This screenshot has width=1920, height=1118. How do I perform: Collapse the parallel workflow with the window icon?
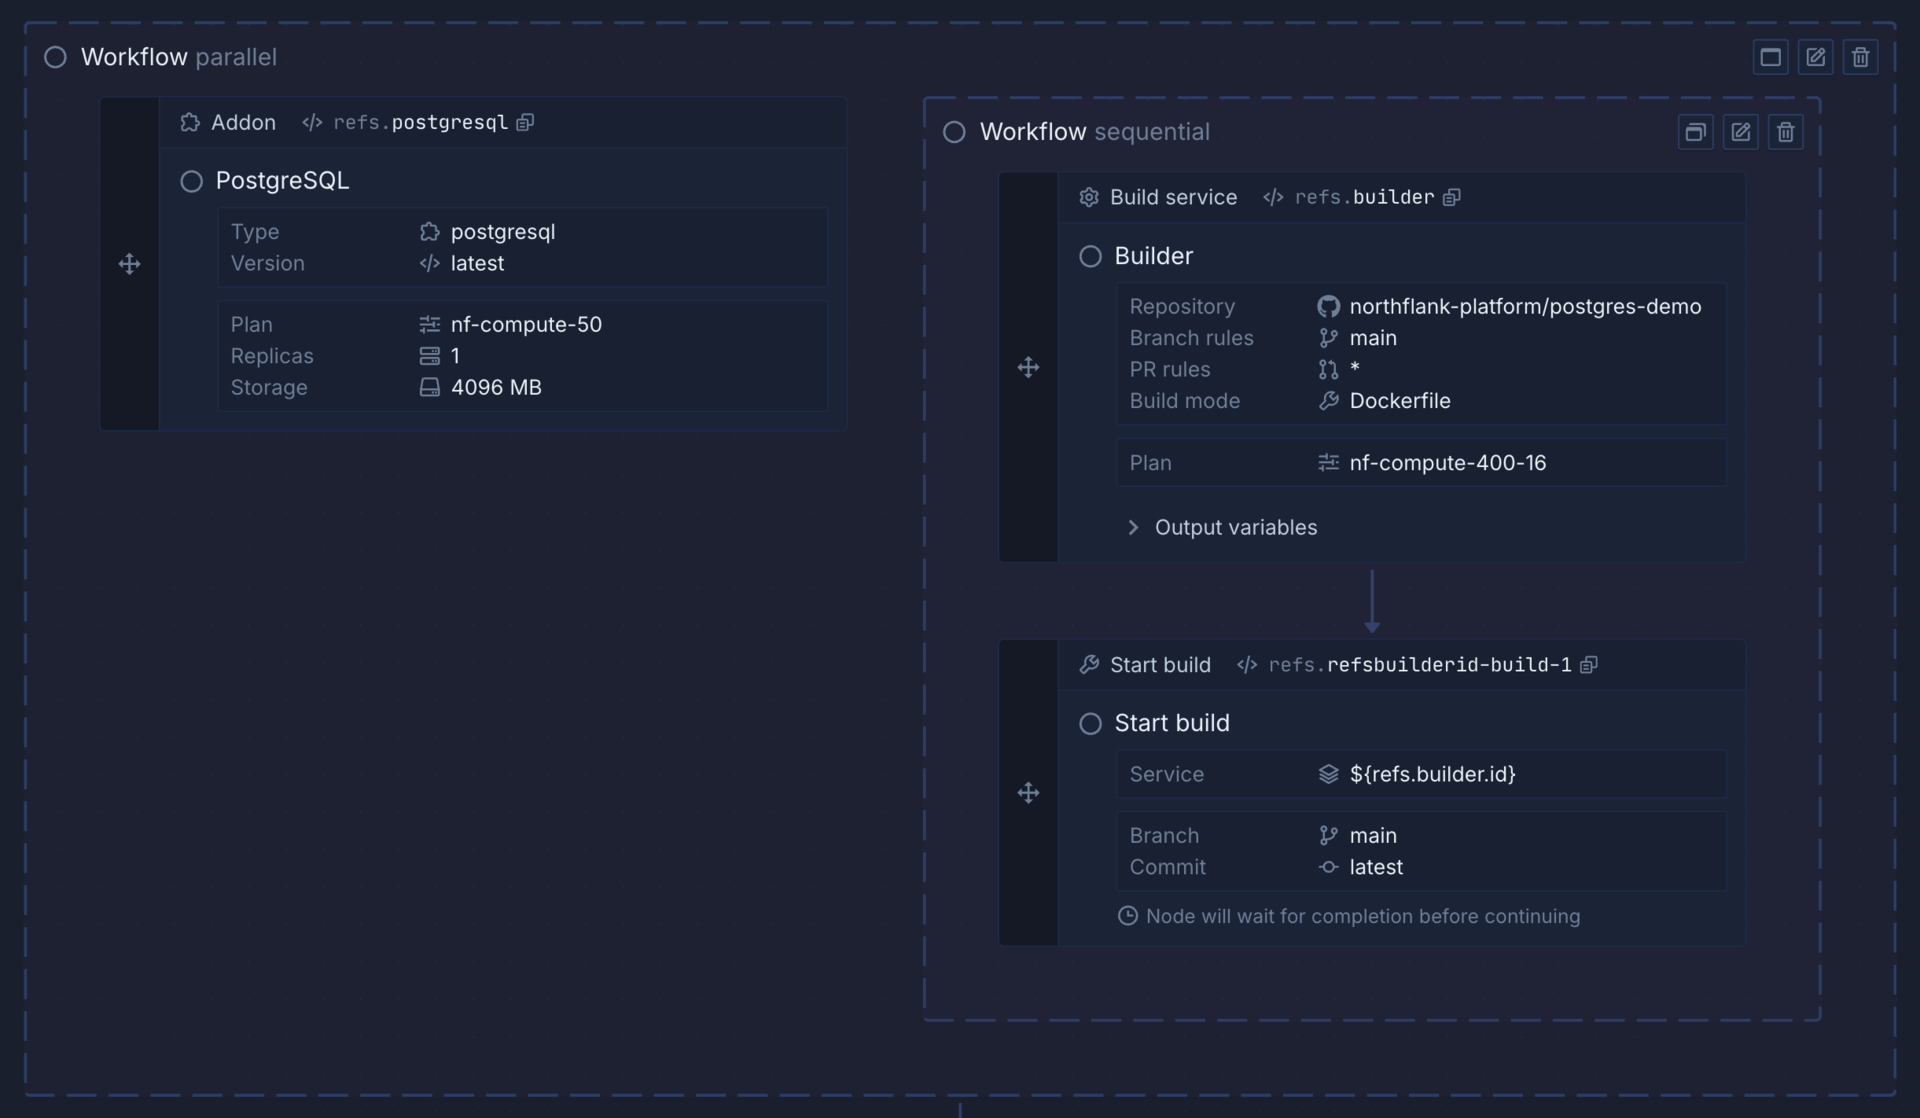(x=1770, y=57)
